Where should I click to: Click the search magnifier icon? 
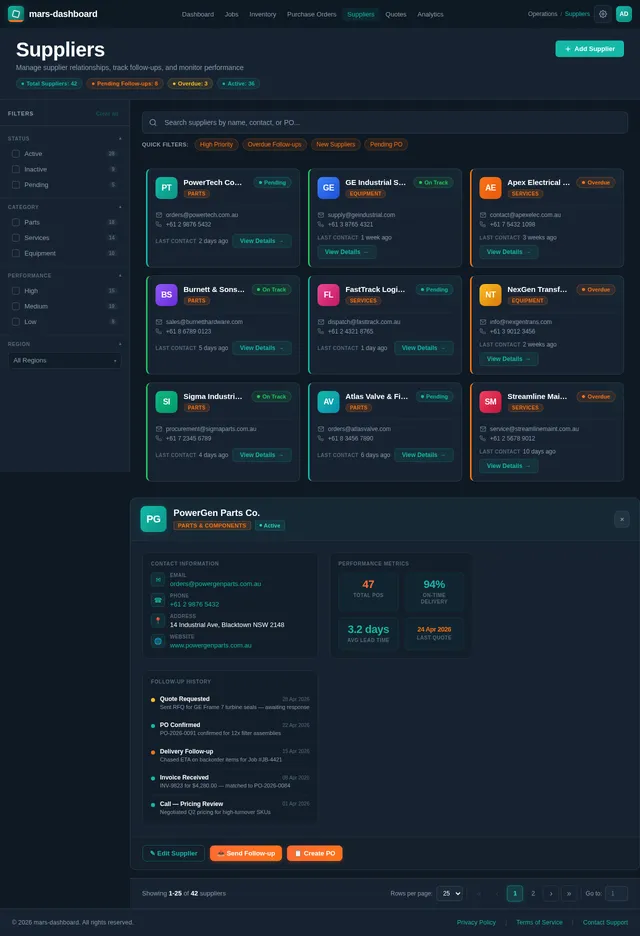pos(153,122)
